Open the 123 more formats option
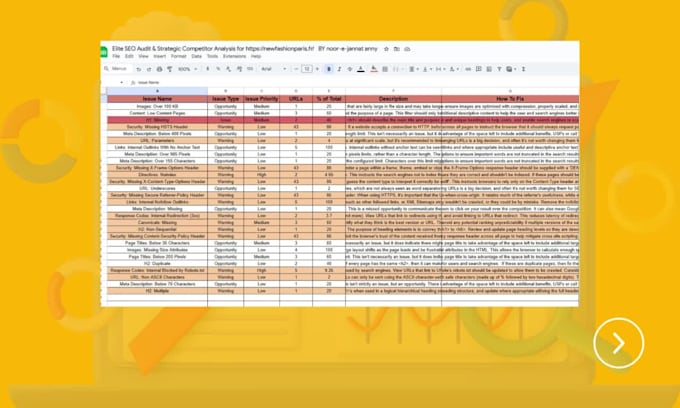 point(250,69)
